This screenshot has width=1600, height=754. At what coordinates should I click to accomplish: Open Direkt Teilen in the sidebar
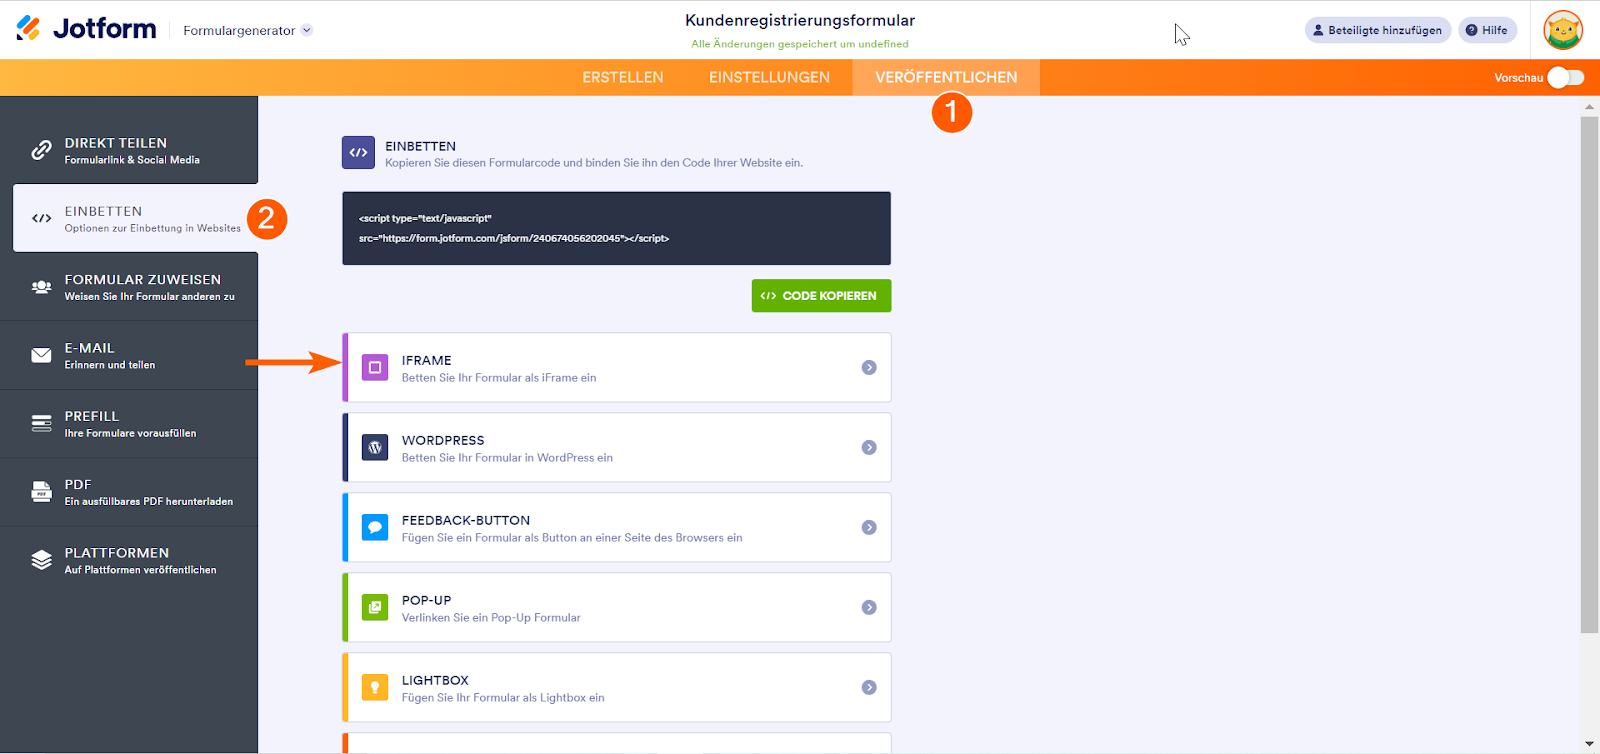click(x=129, y=150)
